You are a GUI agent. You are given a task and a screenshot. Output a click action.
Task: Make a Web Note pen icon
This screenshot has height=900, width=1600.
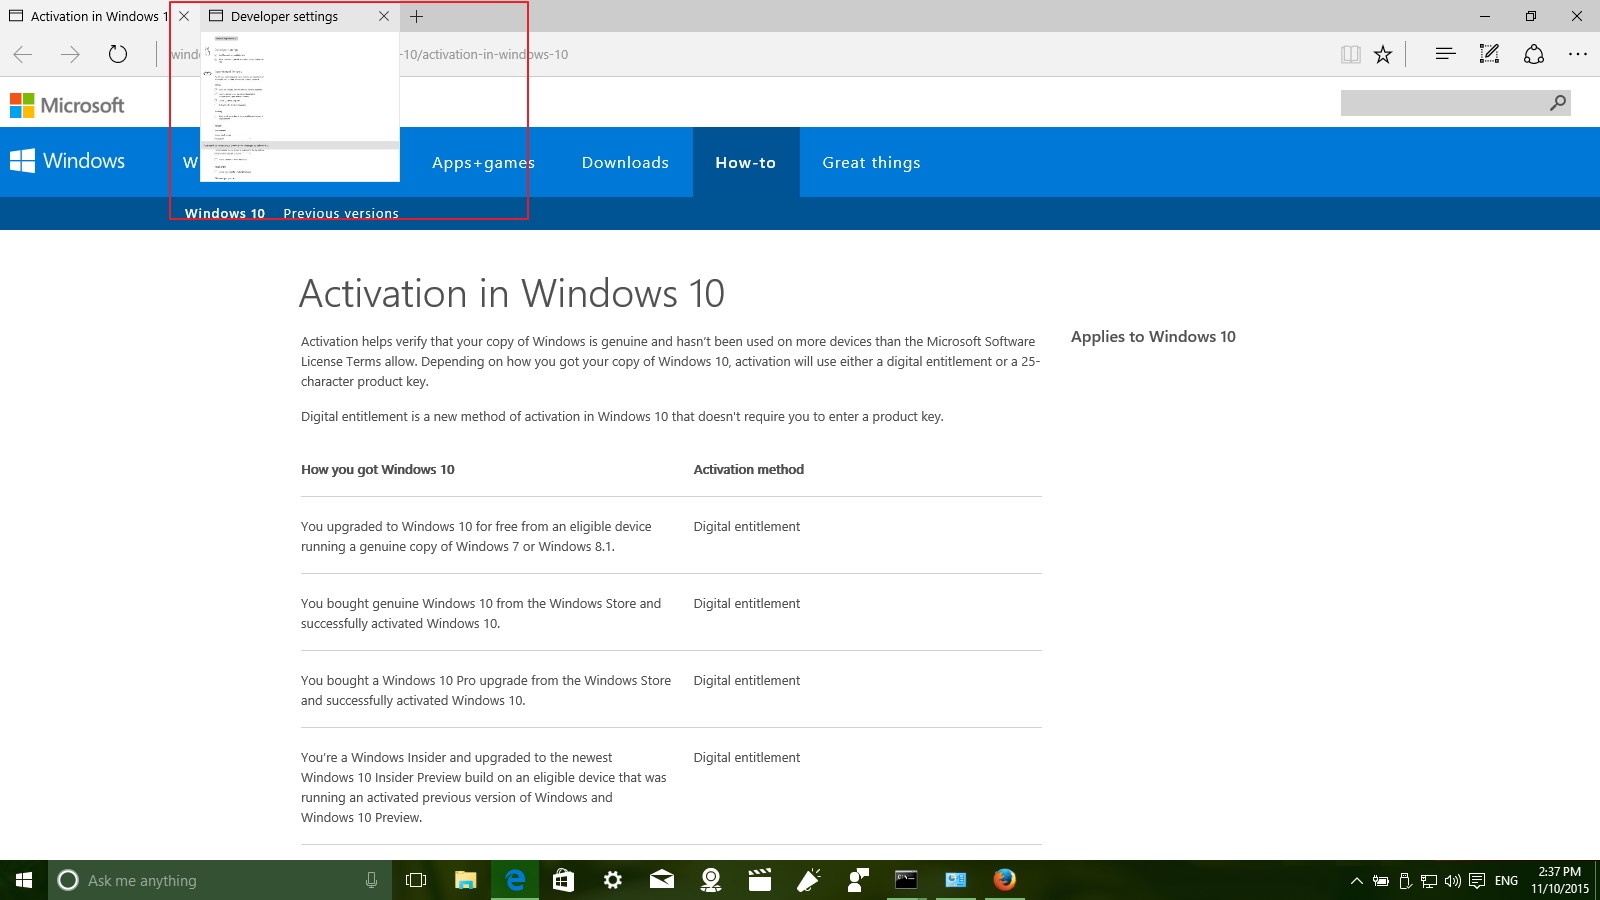click(x=1489, y=54)
